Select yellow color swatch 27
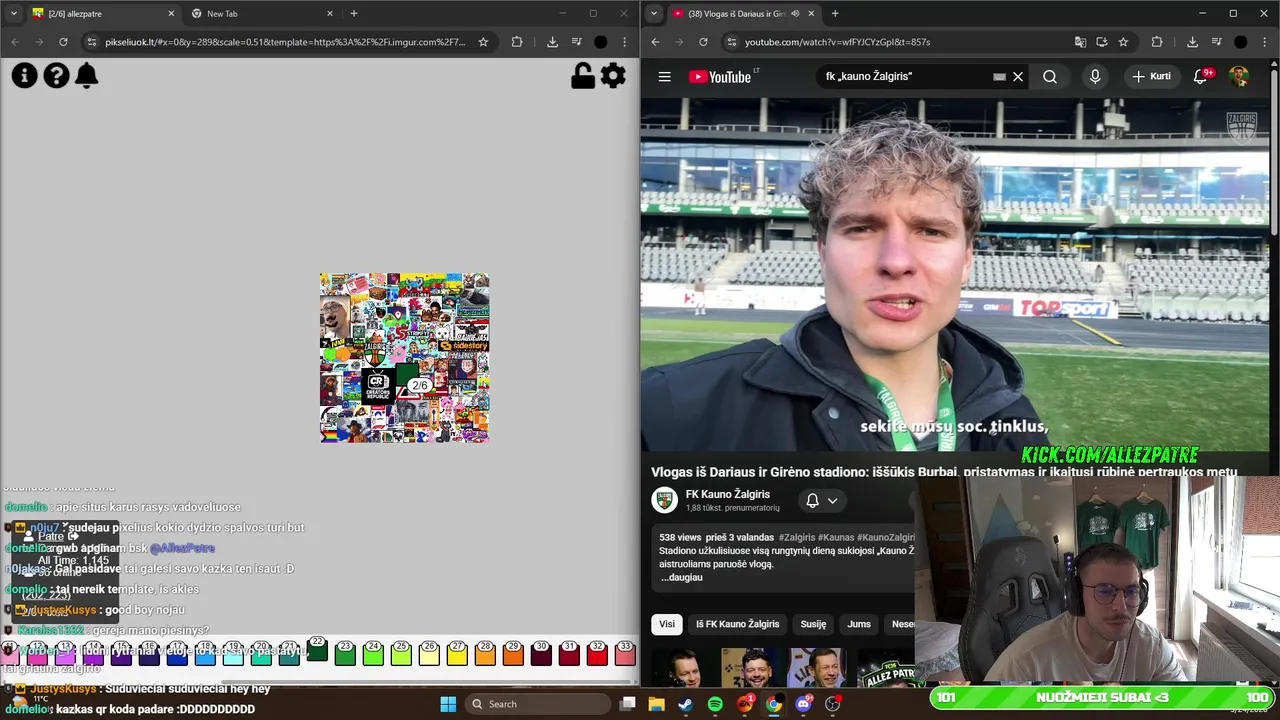This screenshot has width=1280, height=720. pyautogui.click(x=457, y=654)
